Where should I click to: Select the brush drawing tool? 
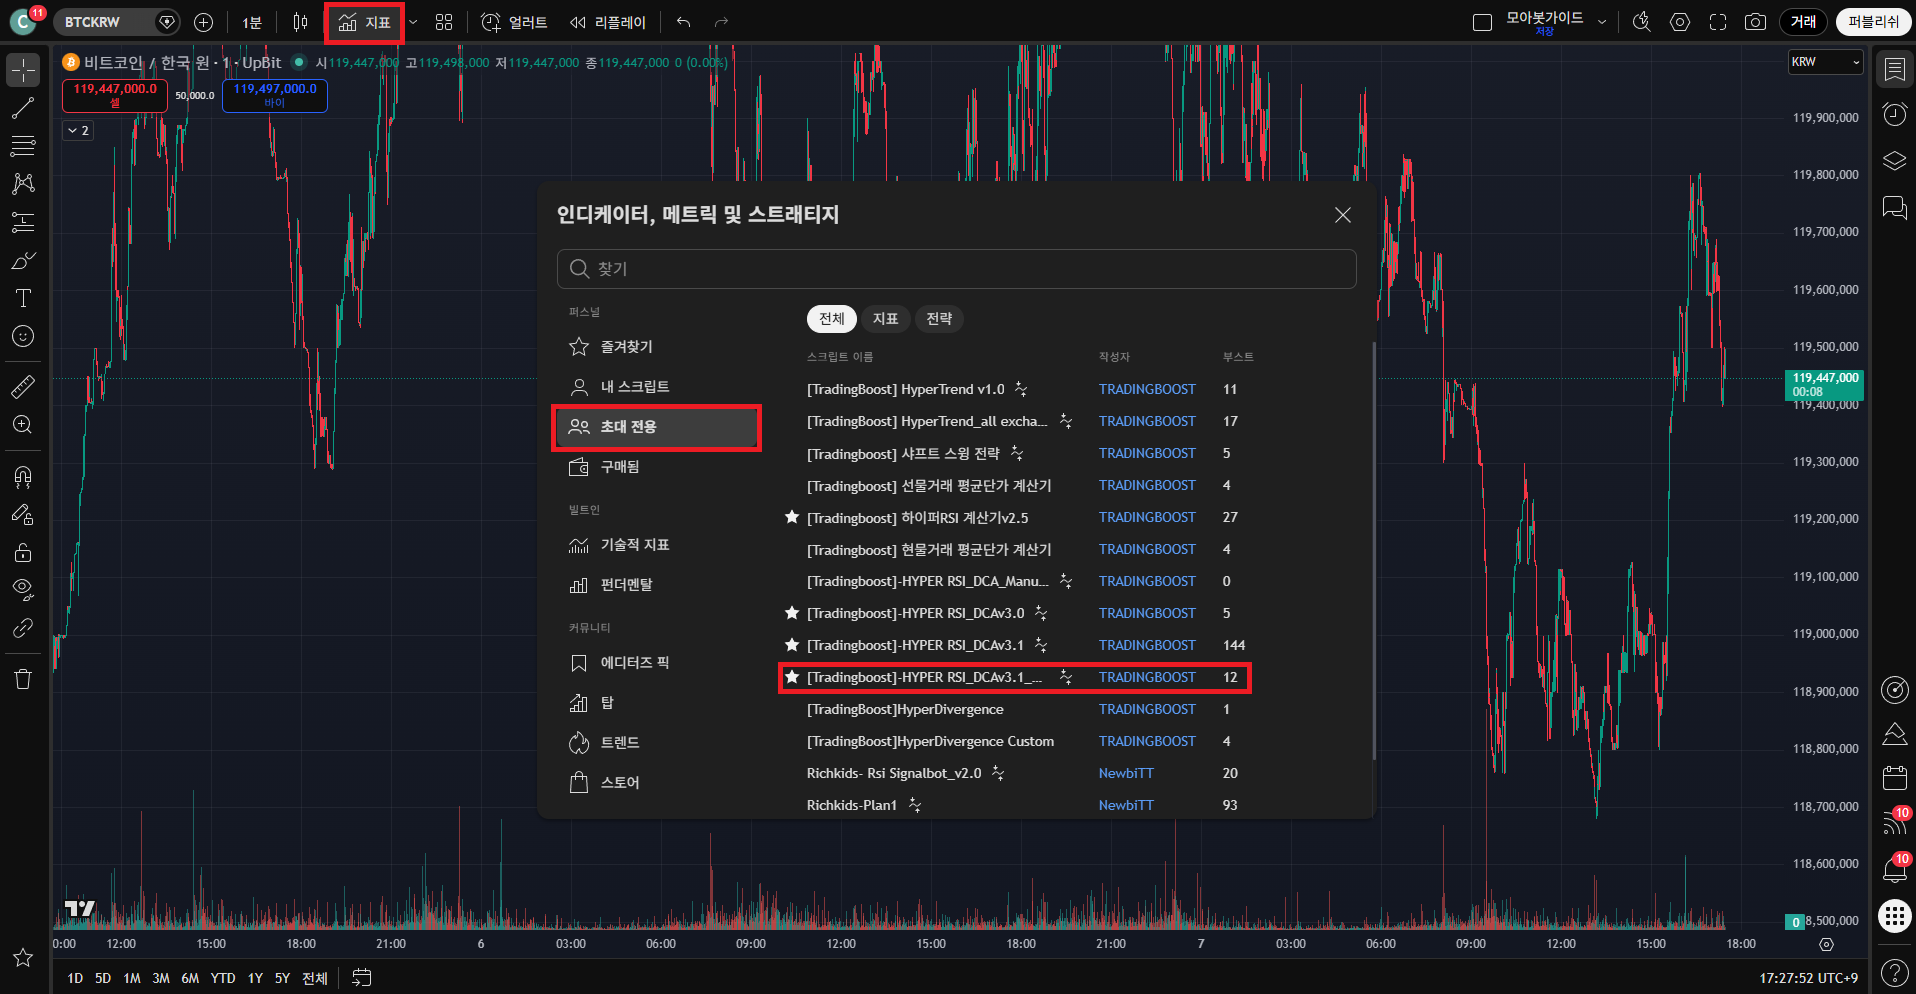pos(23,260)
